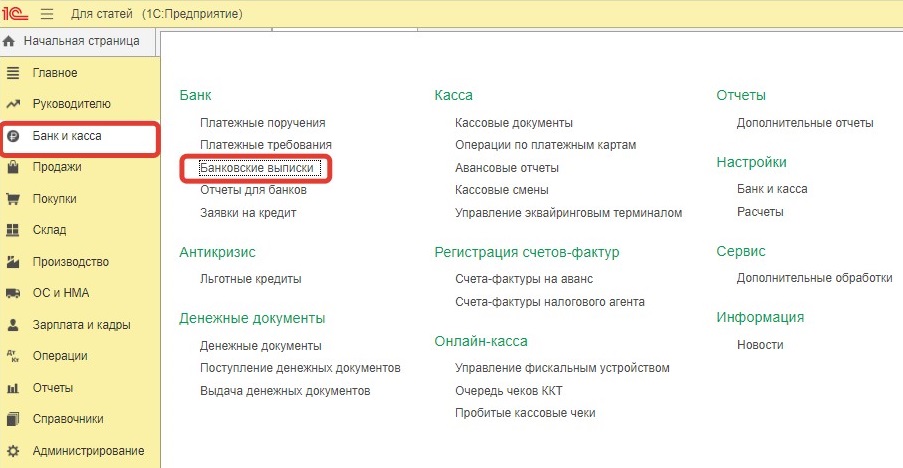Open Счета-фактуры на аванс
Screen dimensions: 903x468
(x=523, y=279)
